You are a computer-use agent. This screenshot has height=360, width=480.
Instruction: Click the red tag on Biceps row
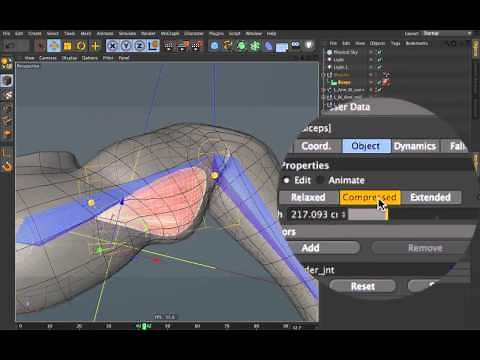pyautogui.click(x=386, y=82)
